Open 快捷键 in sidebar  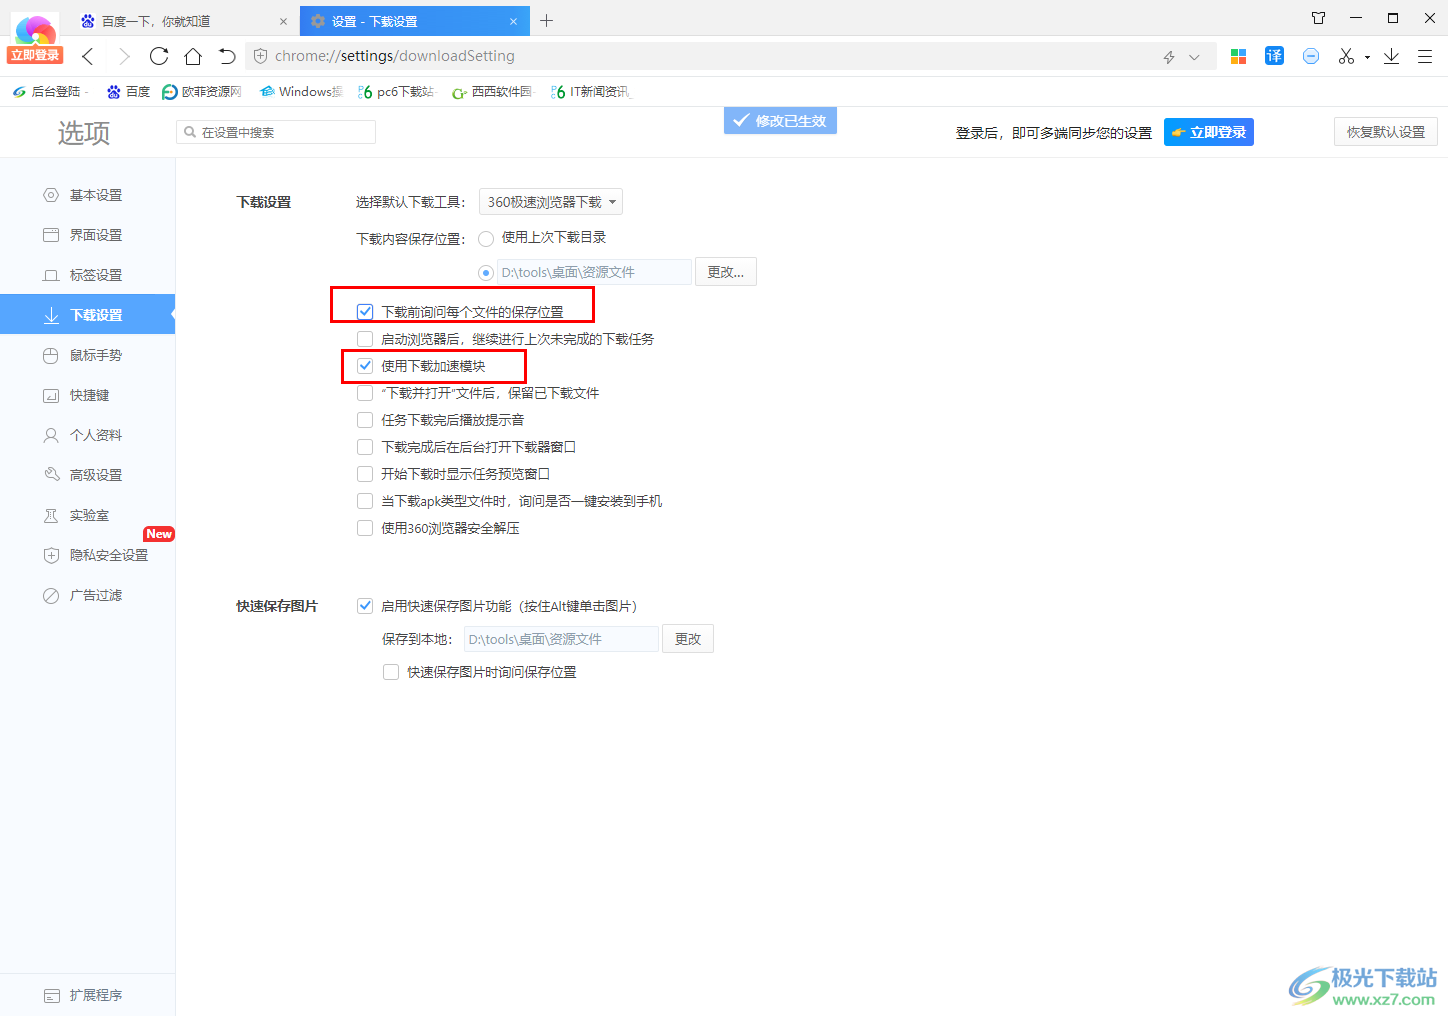[x=87, y=395]
